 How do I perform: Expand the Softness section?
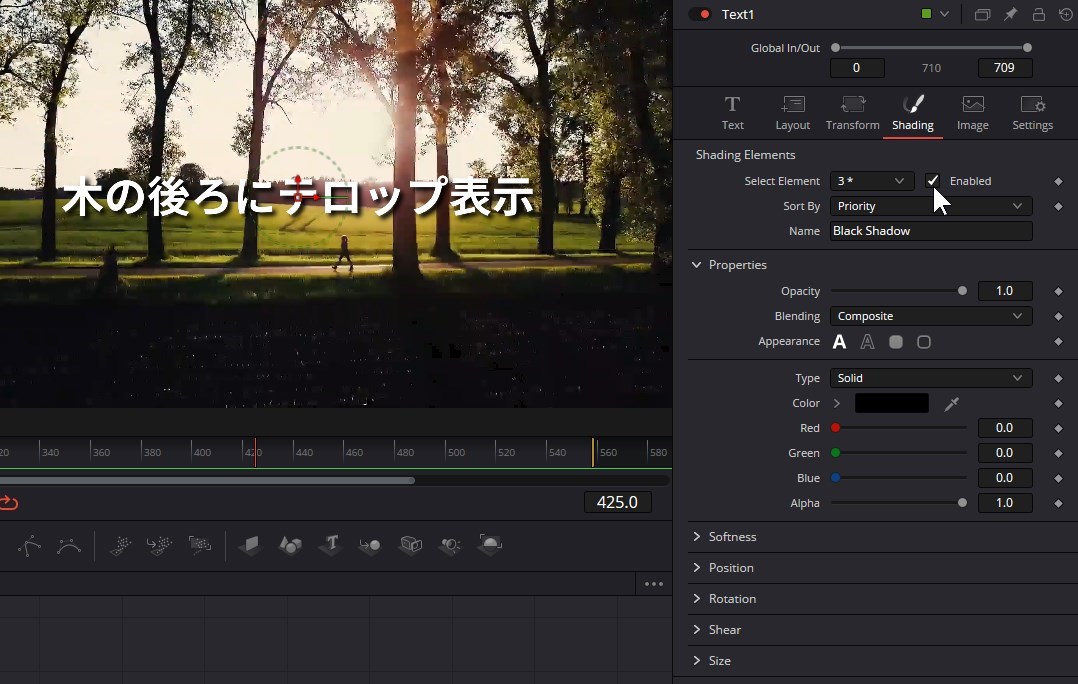tap(696, 536)
